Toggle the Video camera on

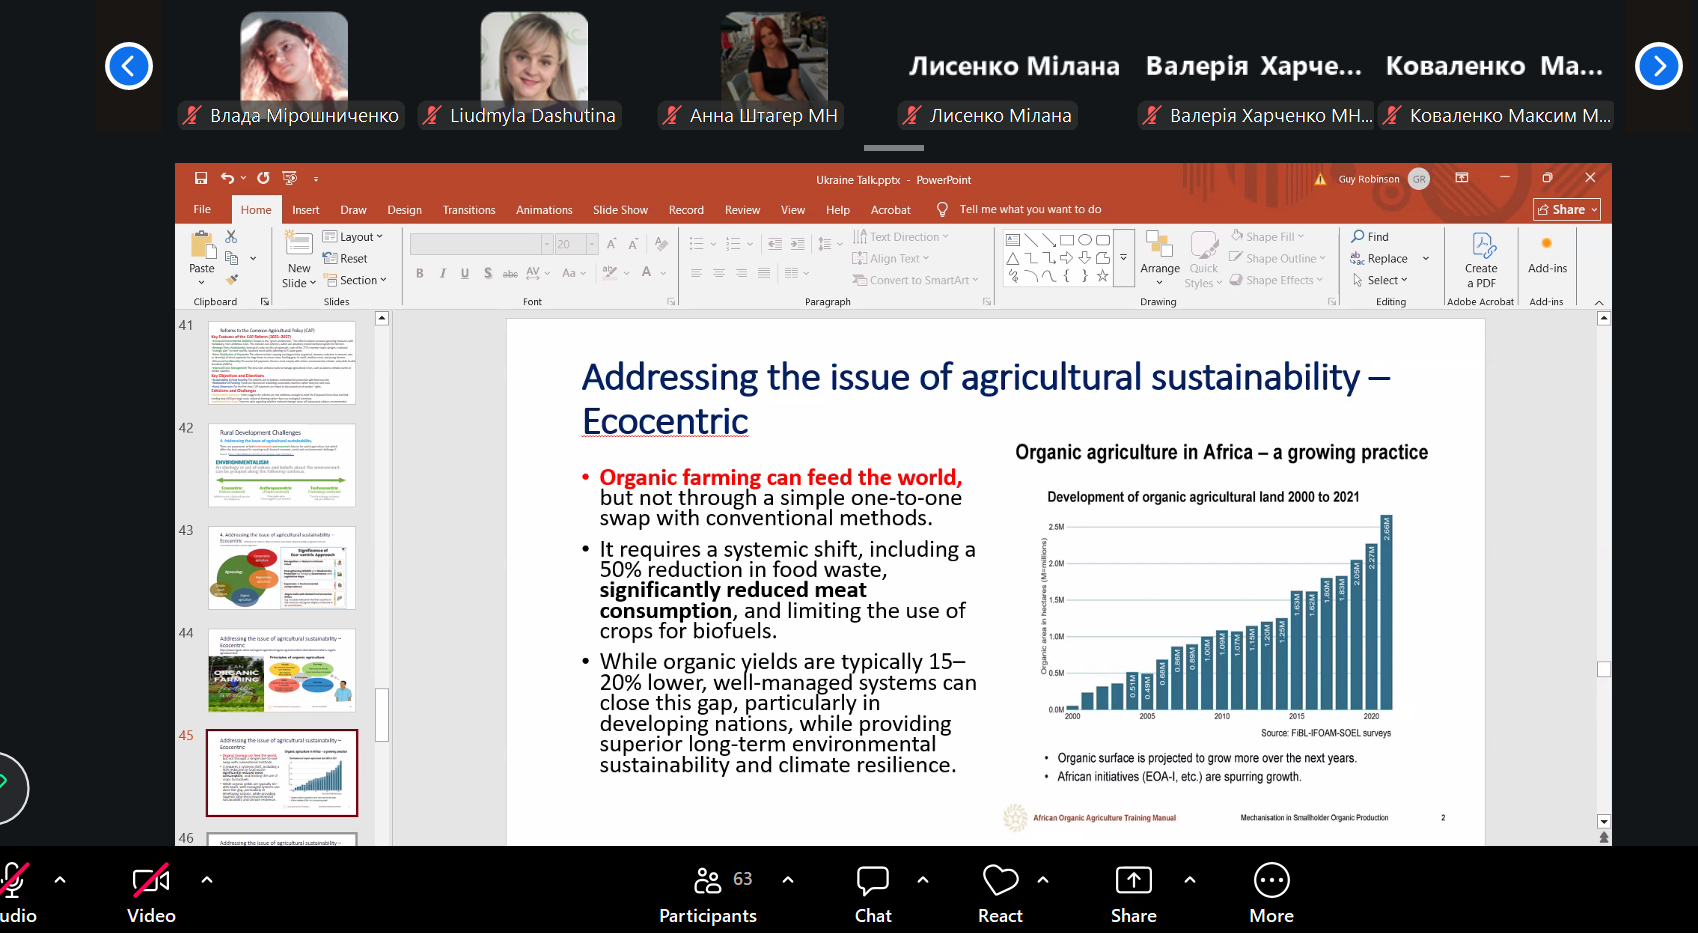(151, 880)
